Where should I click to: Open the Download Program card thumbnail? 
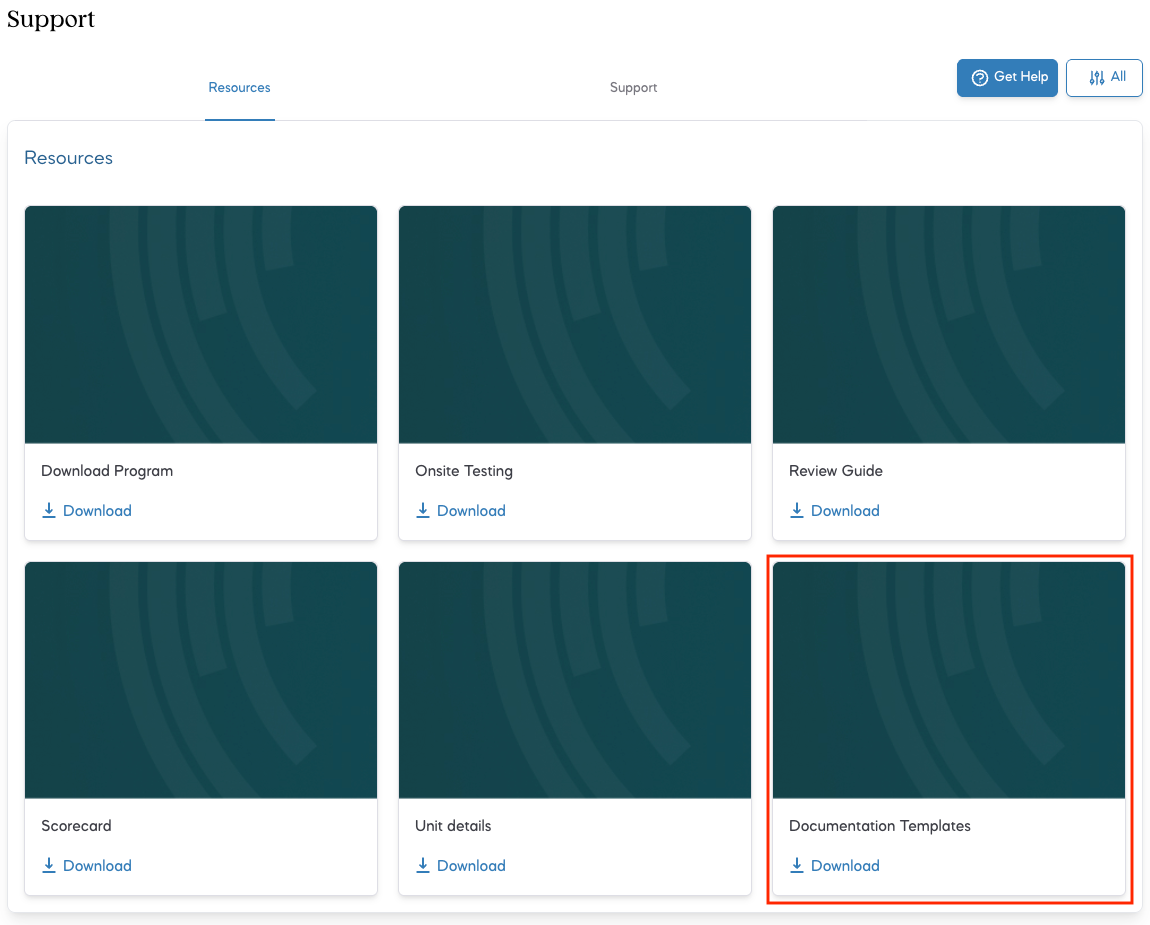[x=201, y=324]
